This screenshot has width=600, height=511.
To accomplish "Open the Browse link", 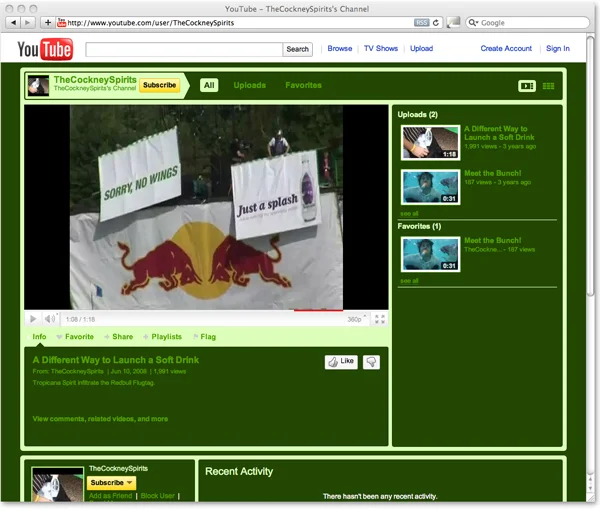I will tap(340, 49).
